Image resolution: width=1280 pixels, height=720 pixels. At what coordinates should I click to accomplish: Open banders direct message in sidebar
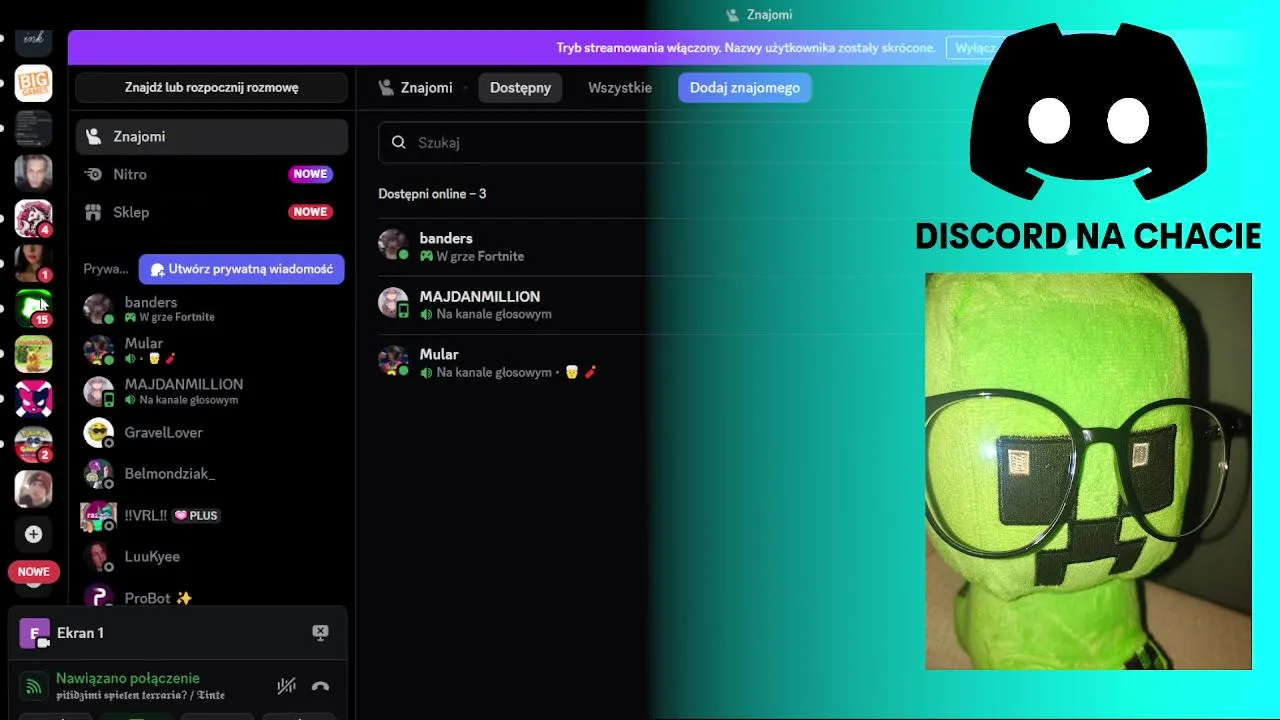[212, 309]
